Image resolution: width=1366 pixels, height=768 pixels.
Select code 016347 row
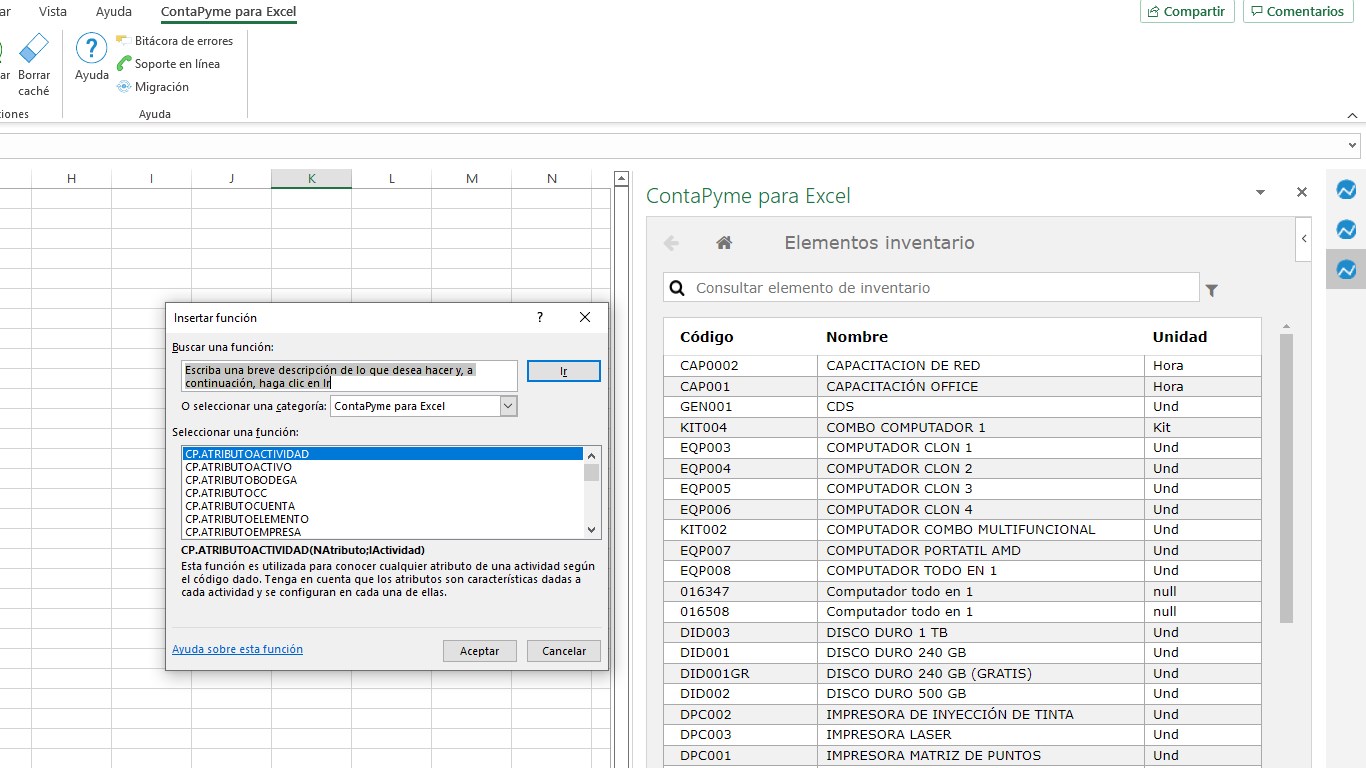click(962, 591)
